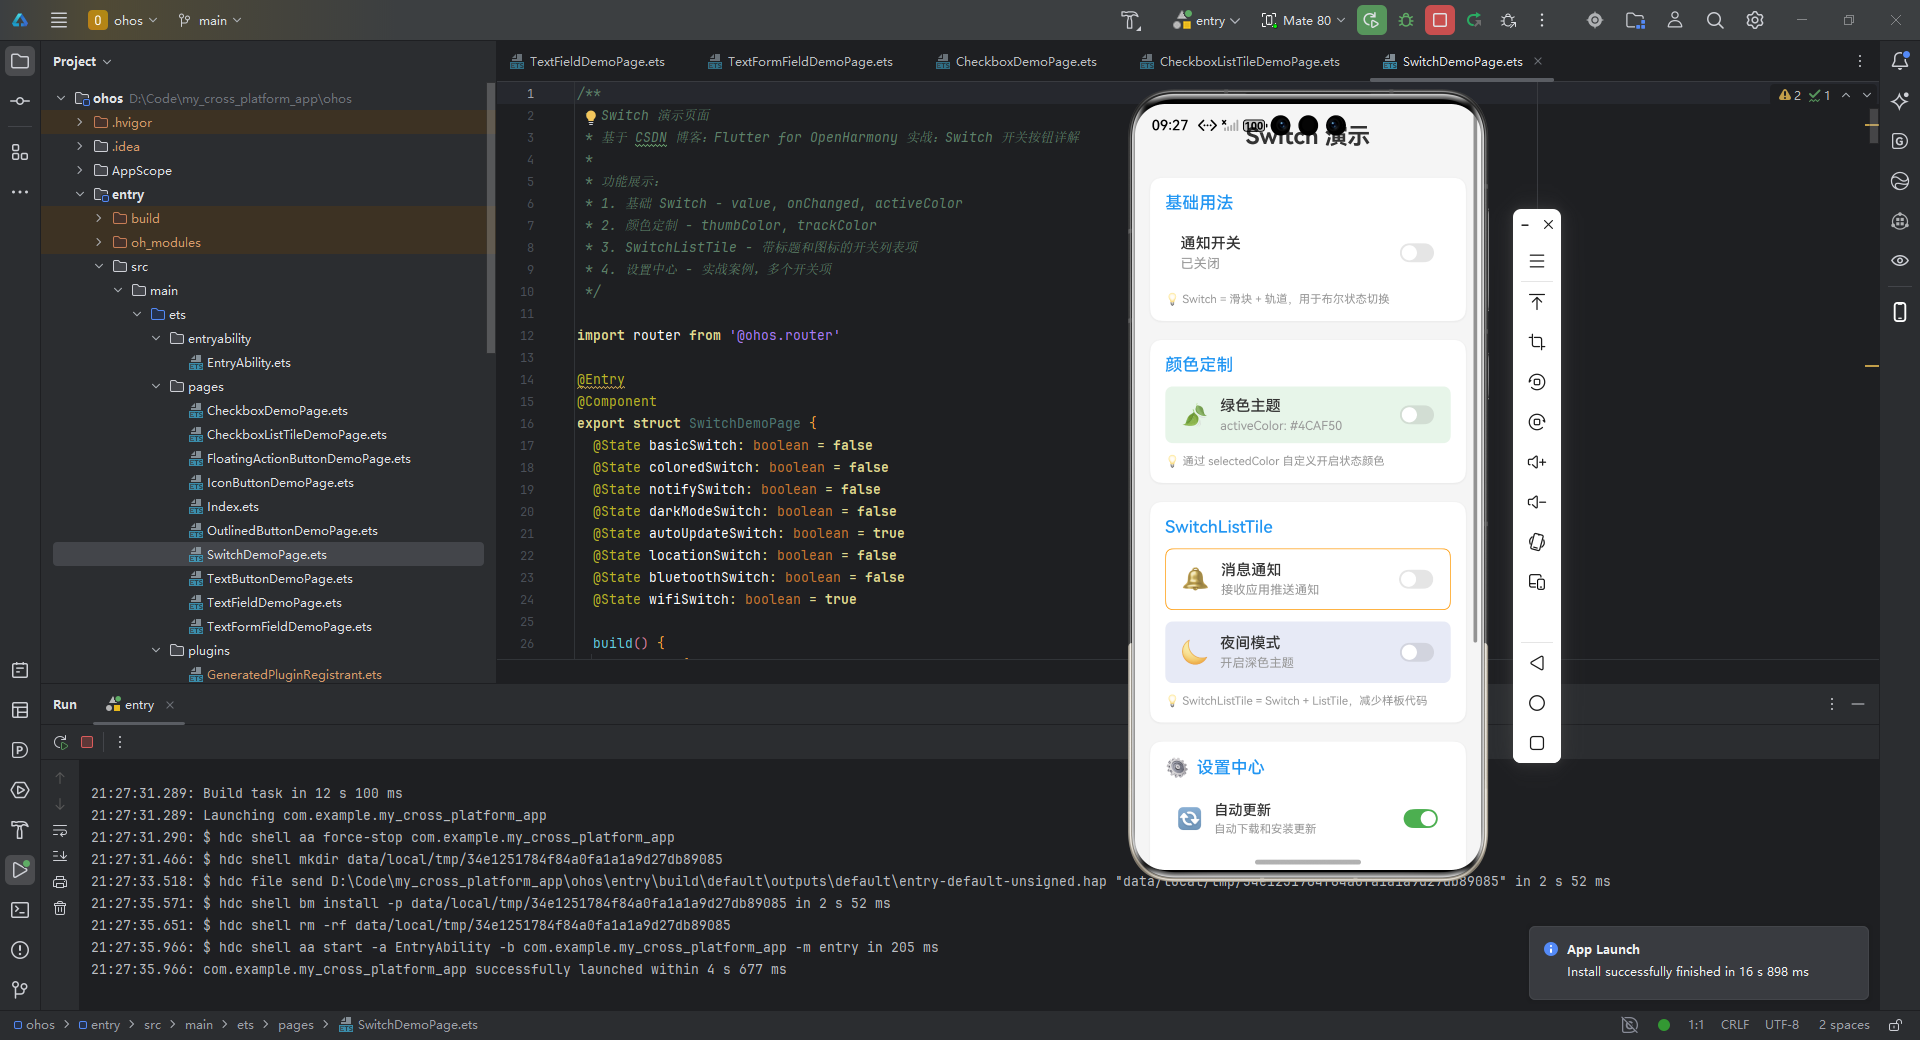
Task: Open Run panel options three-dot menu
Action: pyautogui.click(x=1832, y=704)
